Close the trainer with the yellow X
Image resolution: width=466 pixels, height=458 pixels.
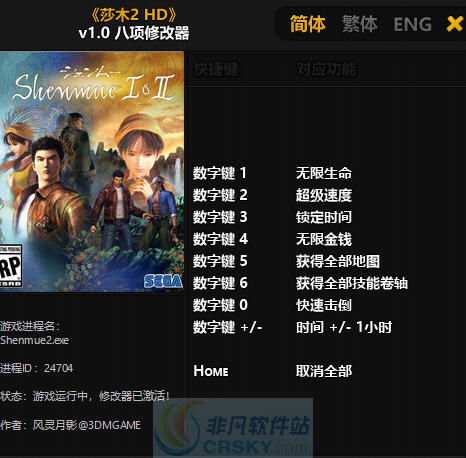[x=455, y=24]
